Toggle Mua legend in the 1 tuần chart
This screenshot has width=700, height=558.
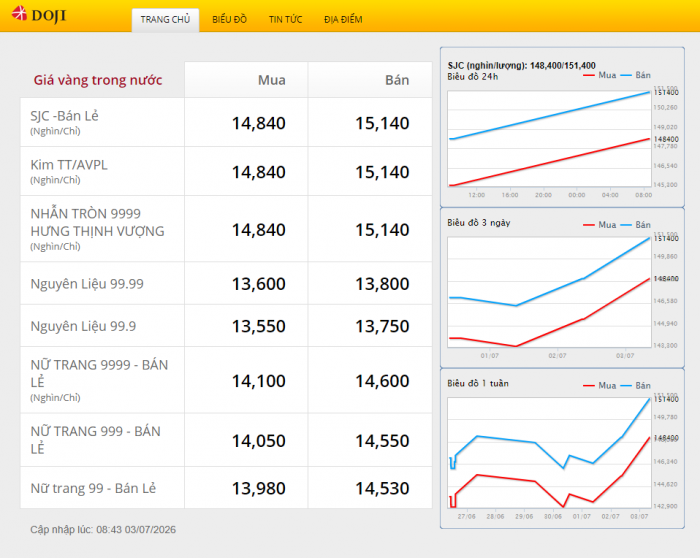click(x=600, y=385)
